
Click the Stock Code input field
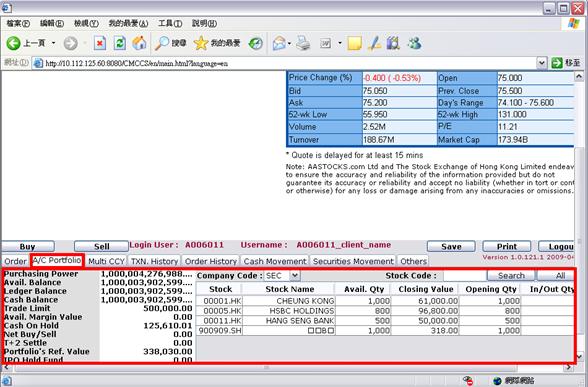point(465,276)
